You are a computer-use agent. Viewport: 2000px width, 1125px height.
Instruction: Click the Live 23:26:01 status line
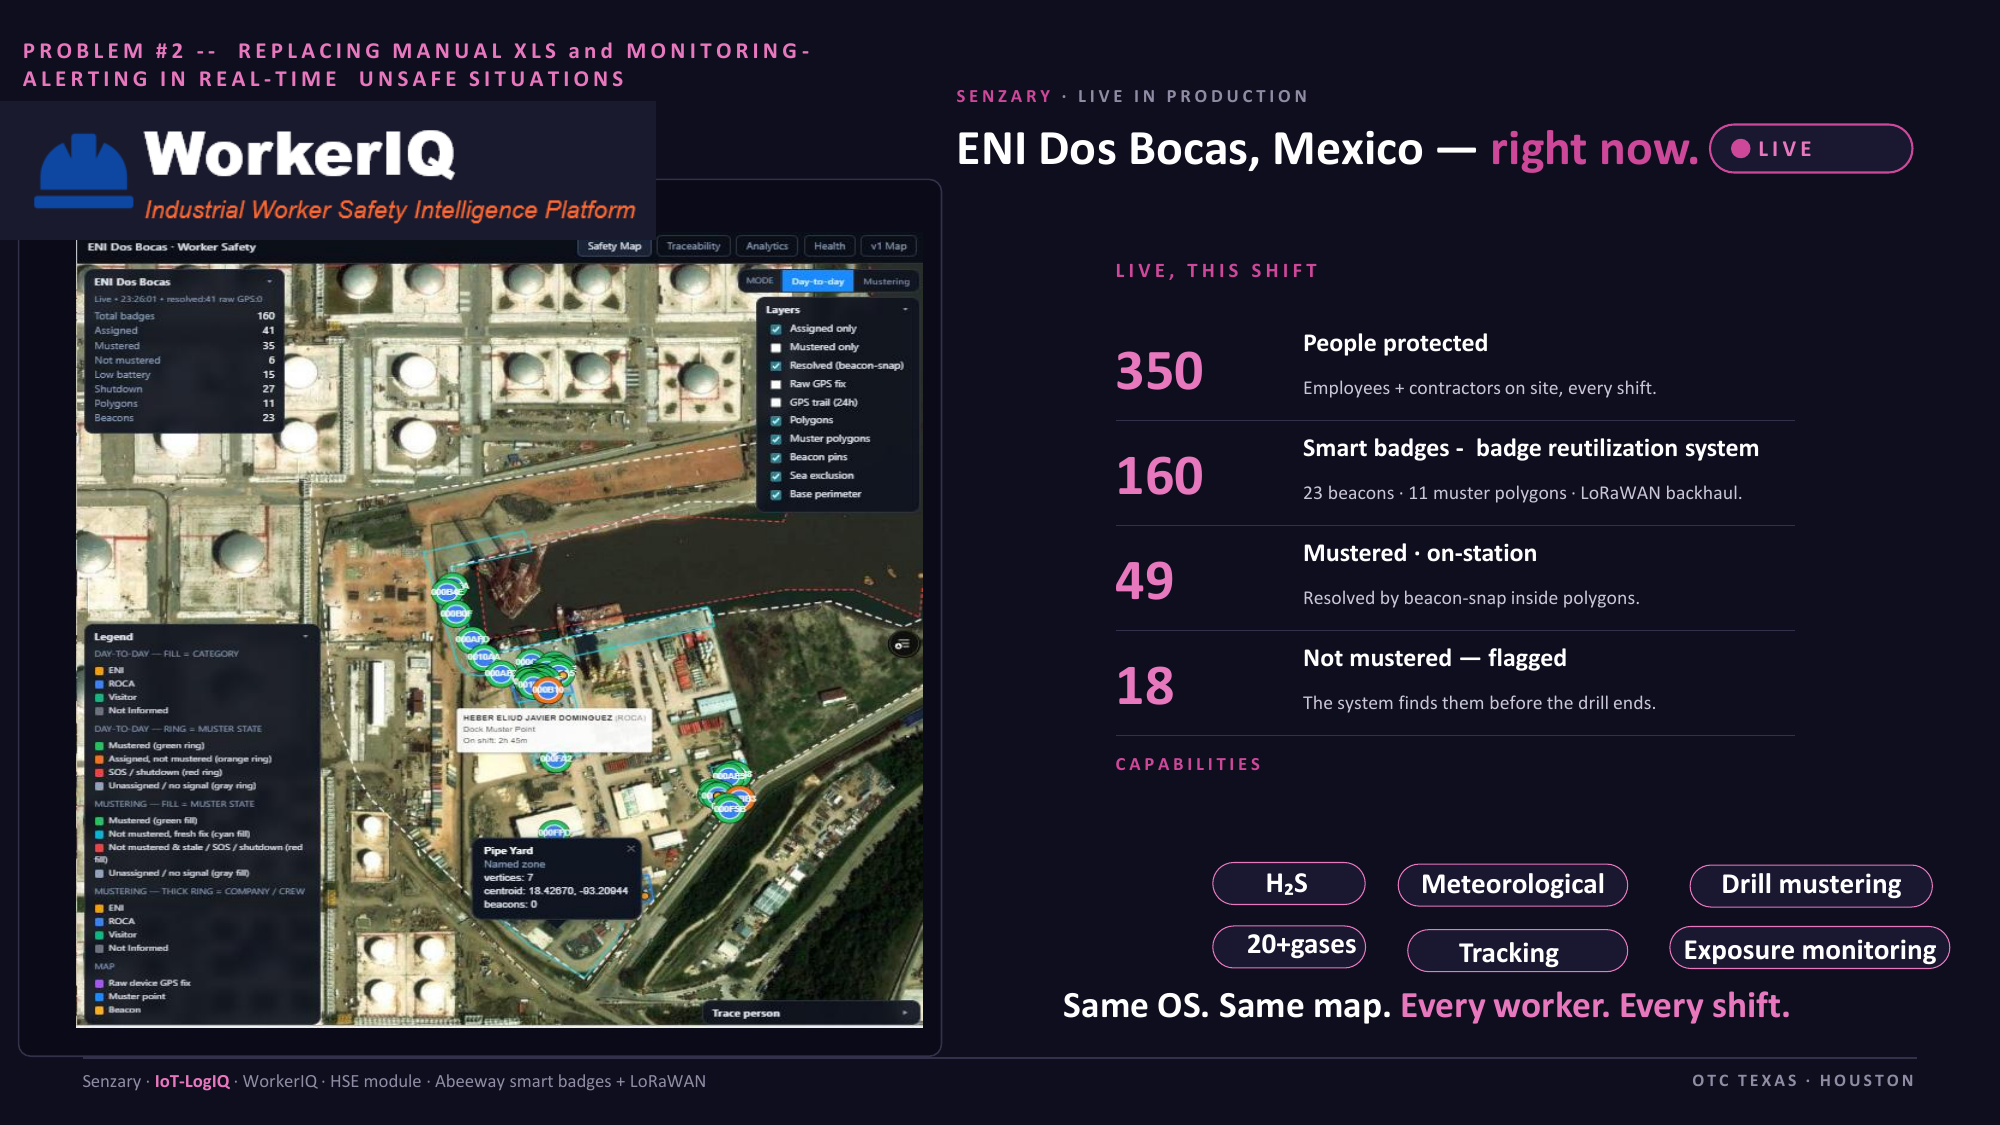178,299
